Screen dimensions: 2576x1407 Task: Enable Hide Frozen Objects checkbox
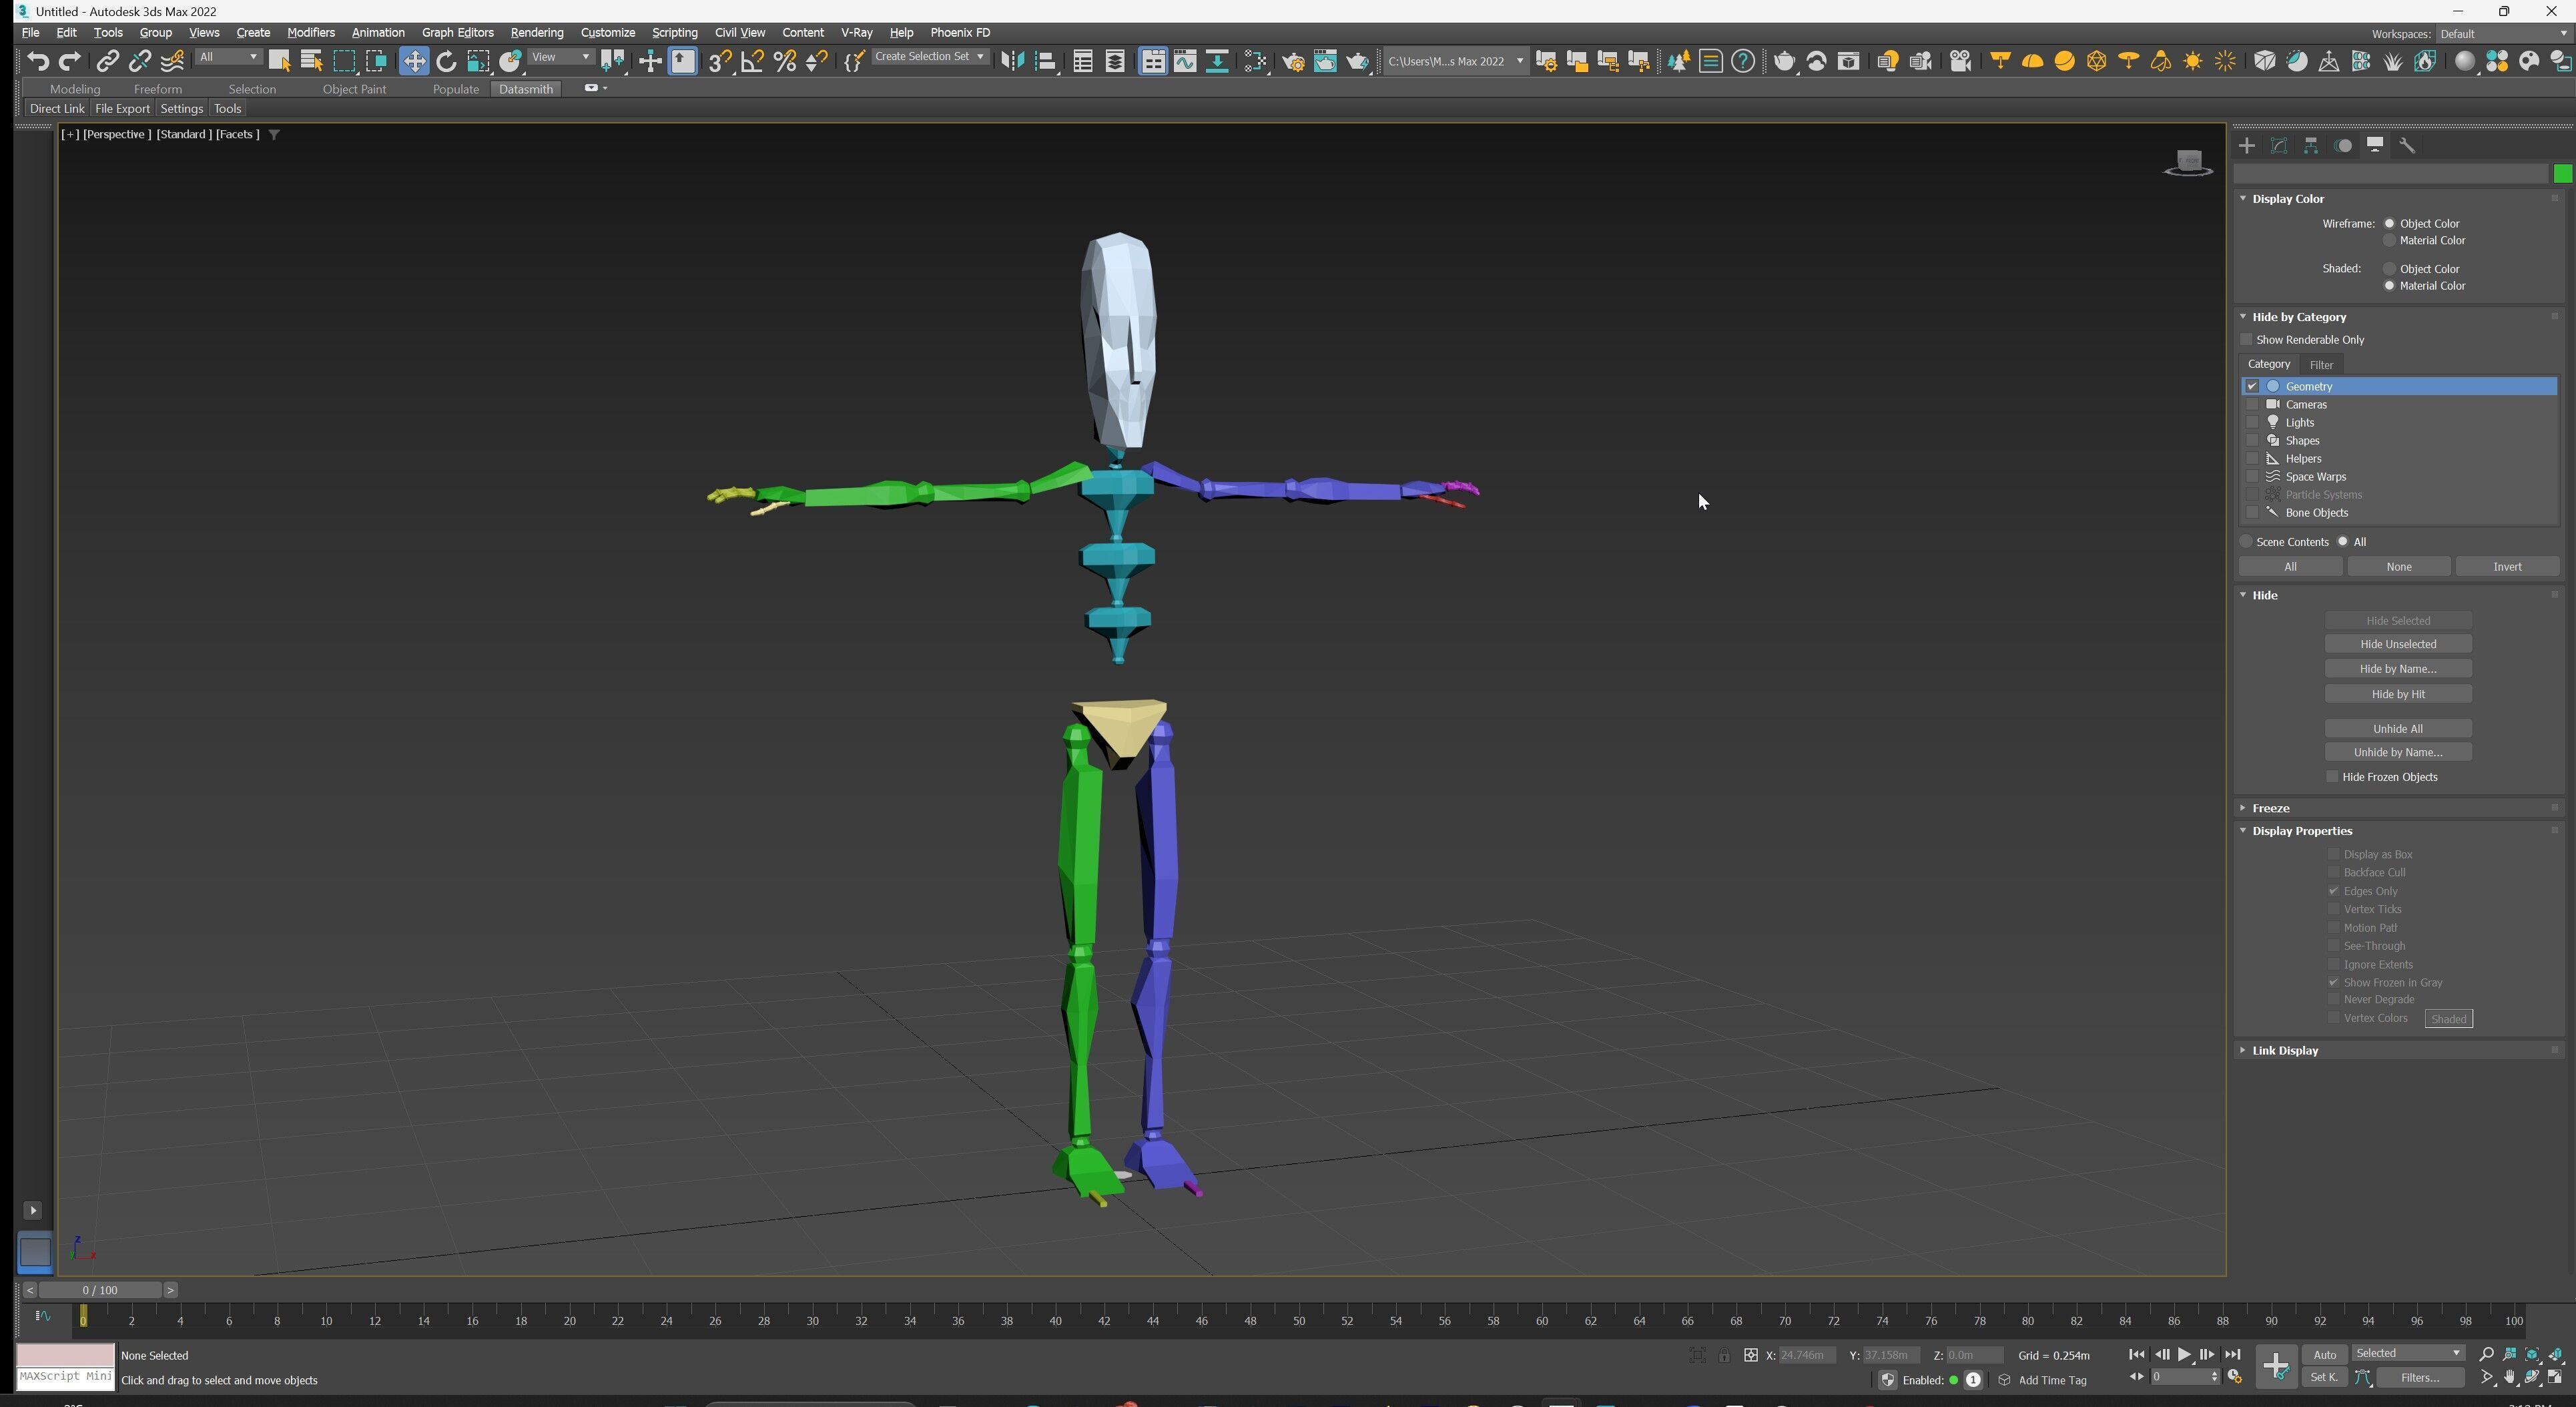[x=2333, y=777]
